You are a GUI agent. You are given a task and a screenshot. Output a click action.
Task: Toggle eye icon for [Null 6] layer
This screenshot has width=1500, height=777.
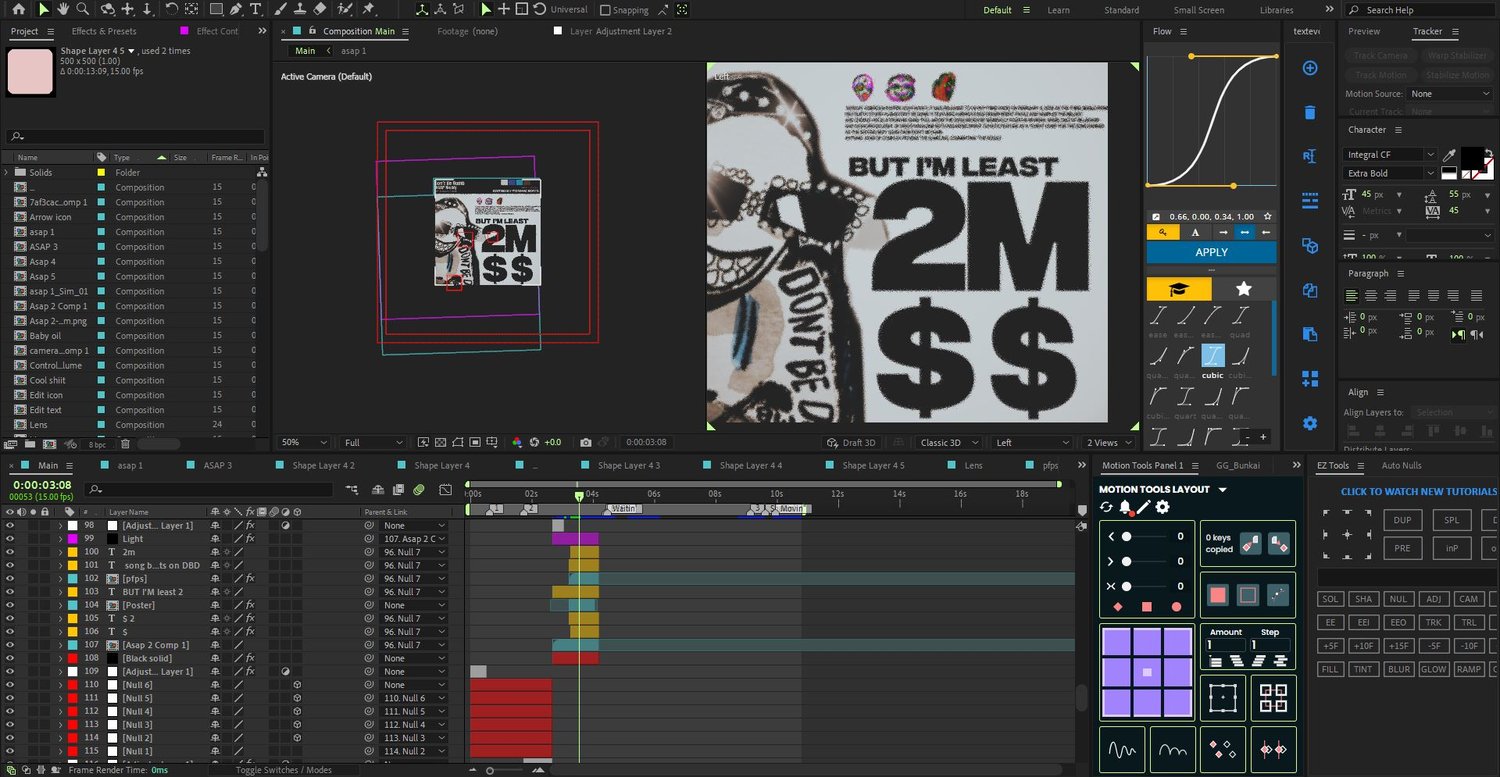coord(10,685)
